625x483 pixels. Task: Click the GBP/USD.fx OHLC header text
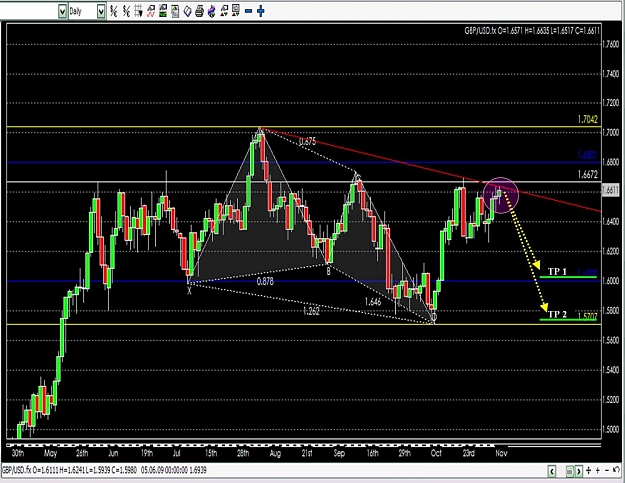pyautogui.click(x=532, y=31)
